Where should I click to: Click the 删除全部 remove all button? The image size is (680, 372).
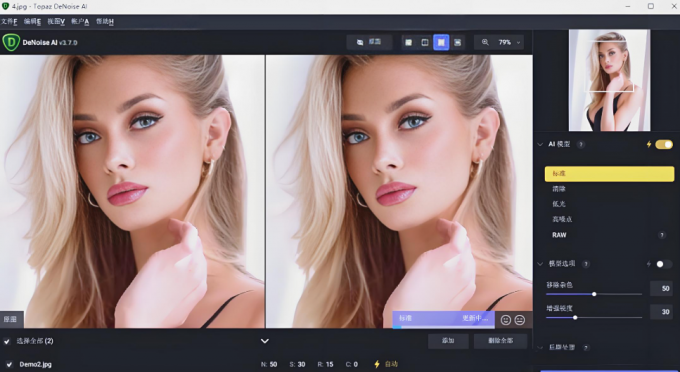(500, 341)
